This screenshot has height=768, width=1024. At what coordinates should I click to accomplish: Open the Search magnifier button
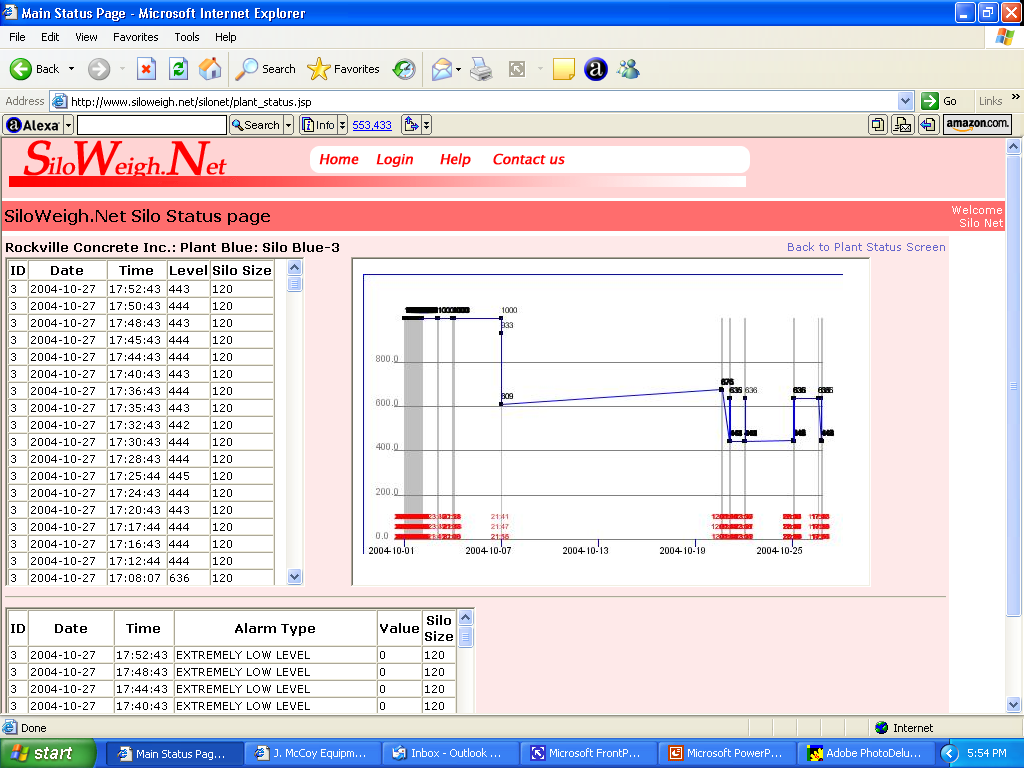[265, 69]
